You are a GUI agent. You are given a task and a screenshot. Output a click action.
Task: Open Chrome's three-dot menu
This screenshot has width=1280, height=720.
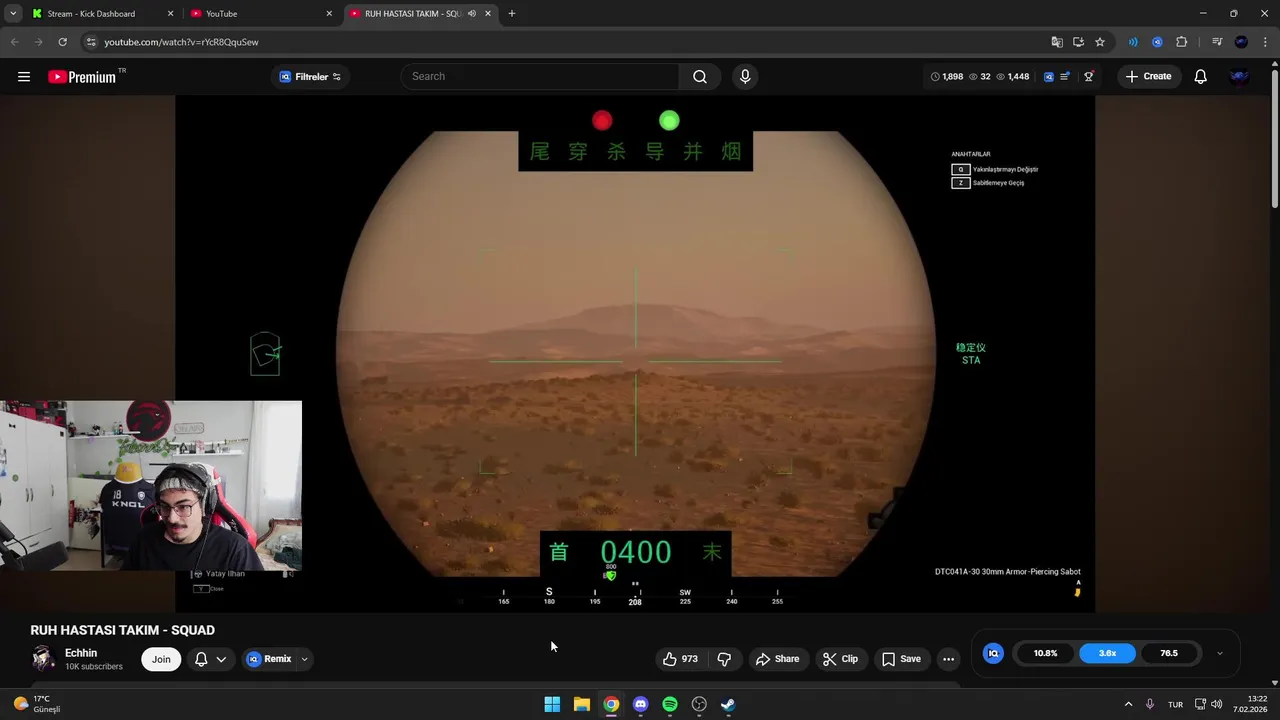[1266, 42]
